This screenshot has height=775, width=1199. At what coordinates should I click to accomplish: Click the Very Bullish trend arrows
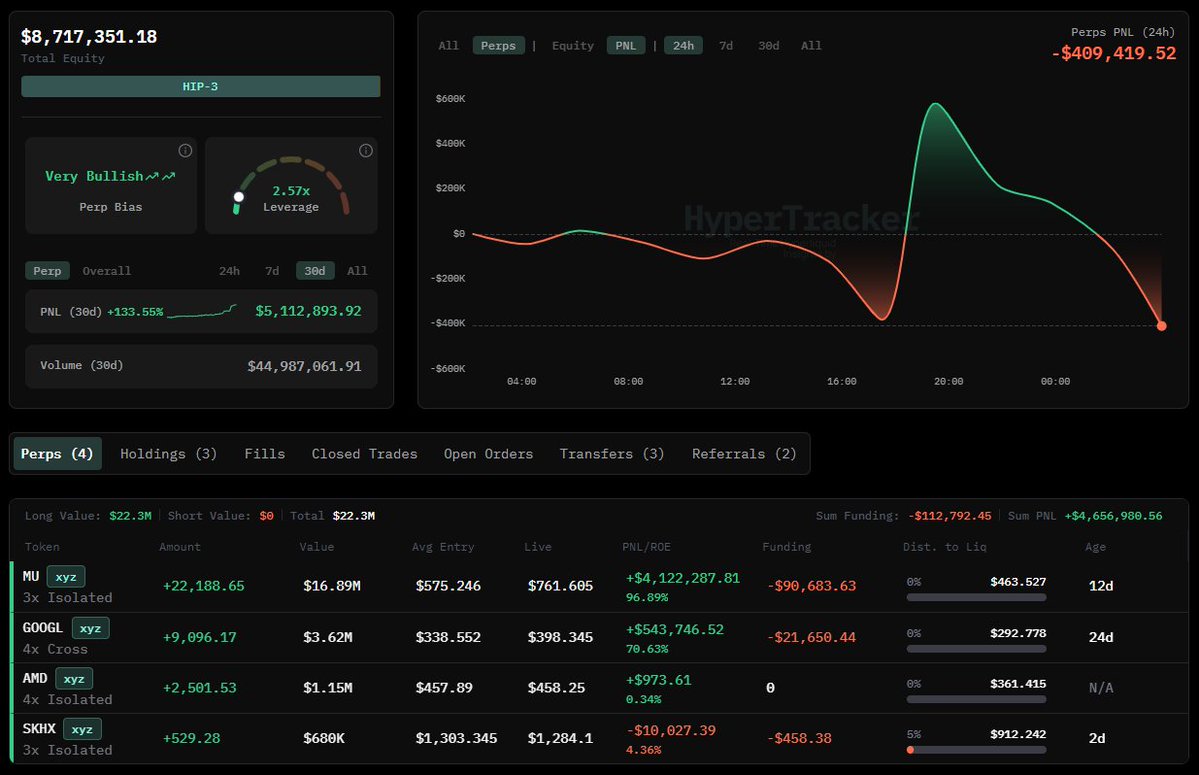pos(161,177)
